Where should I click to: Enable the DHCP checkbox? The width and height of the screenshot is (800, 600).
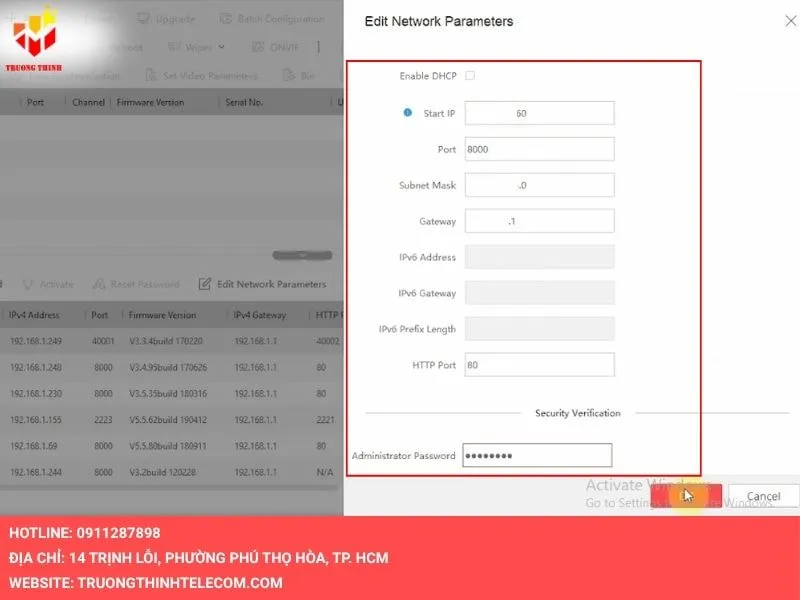click(470, 76)
